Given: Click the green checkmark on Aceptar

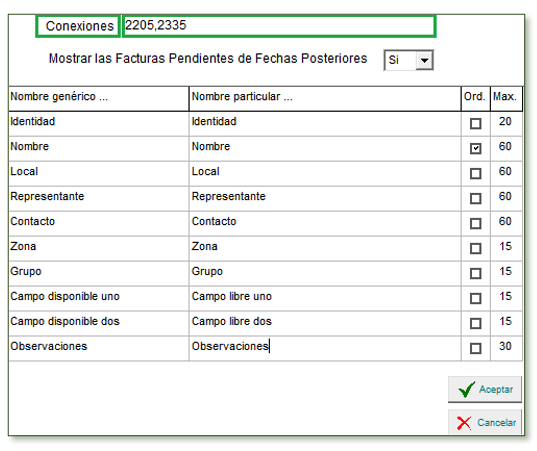Looking at the screenshot, I should click(466, 389).
